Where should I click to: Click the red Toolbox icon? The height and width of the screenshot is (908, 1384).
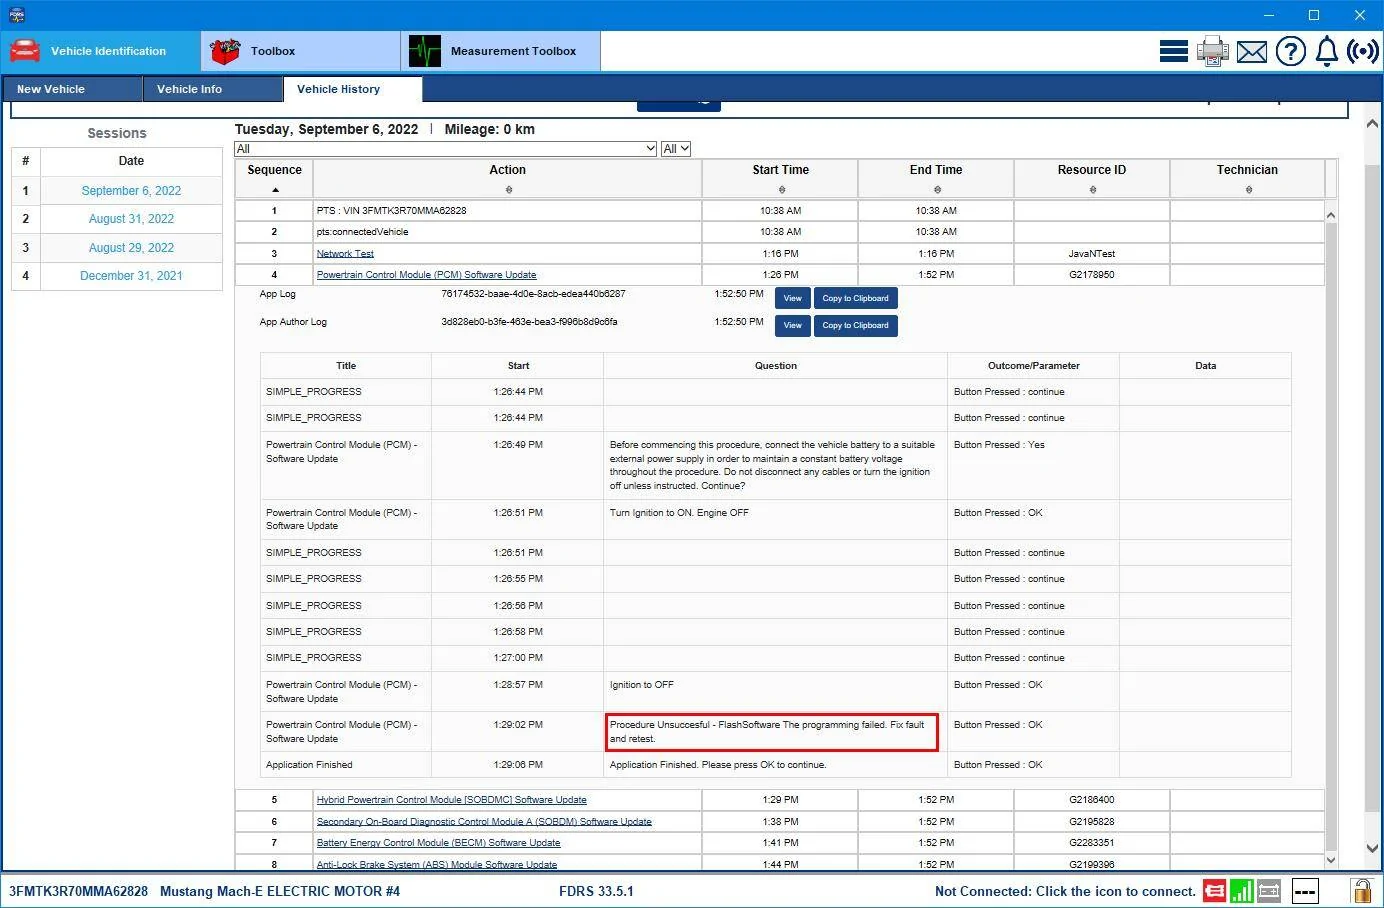(225, 51)
